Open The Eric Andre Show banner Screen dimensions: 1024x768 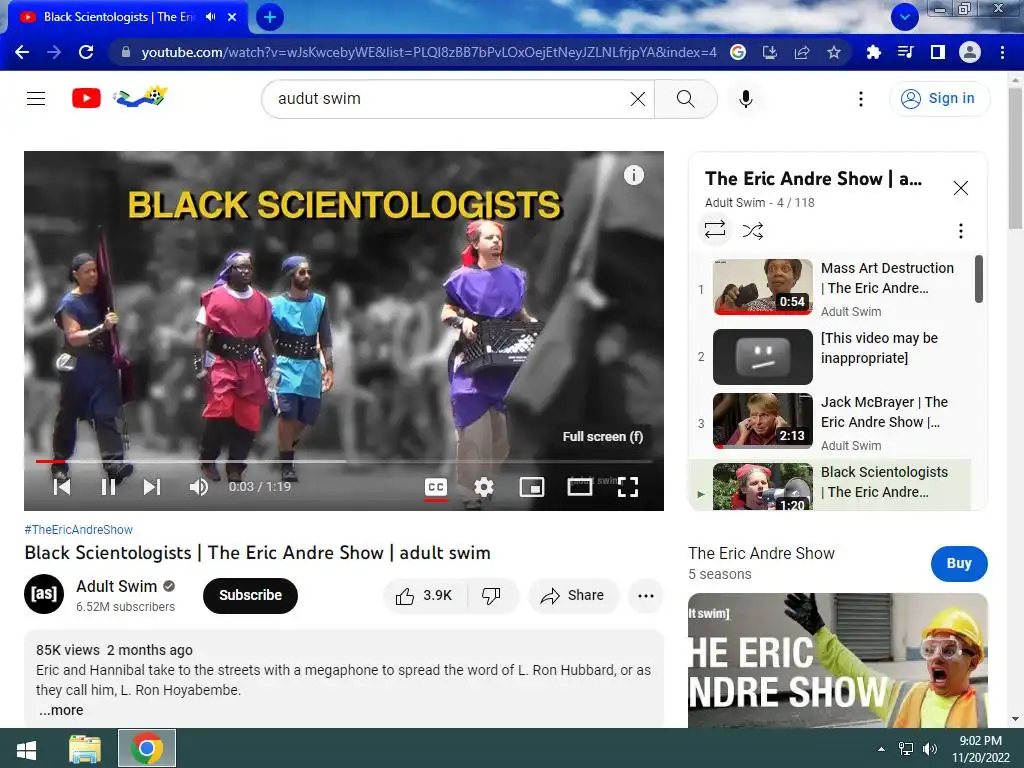tap(837, 660)
